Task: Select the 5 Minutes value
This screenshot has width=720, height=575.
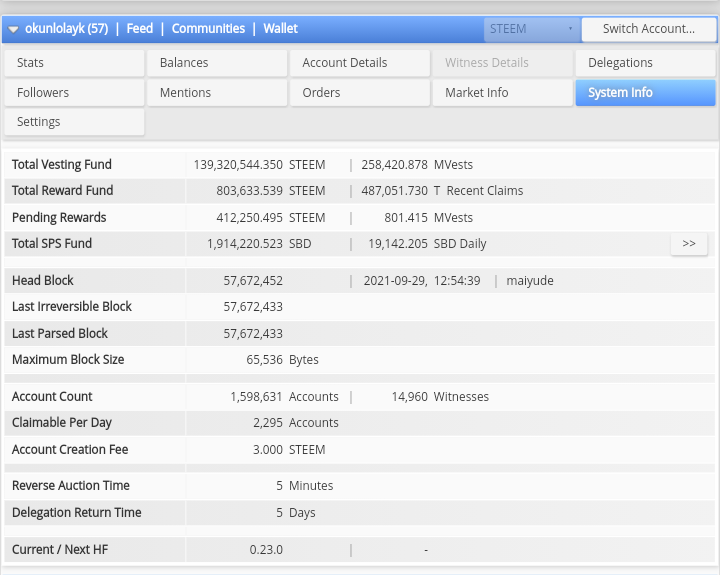Action: tap(304, 486)
